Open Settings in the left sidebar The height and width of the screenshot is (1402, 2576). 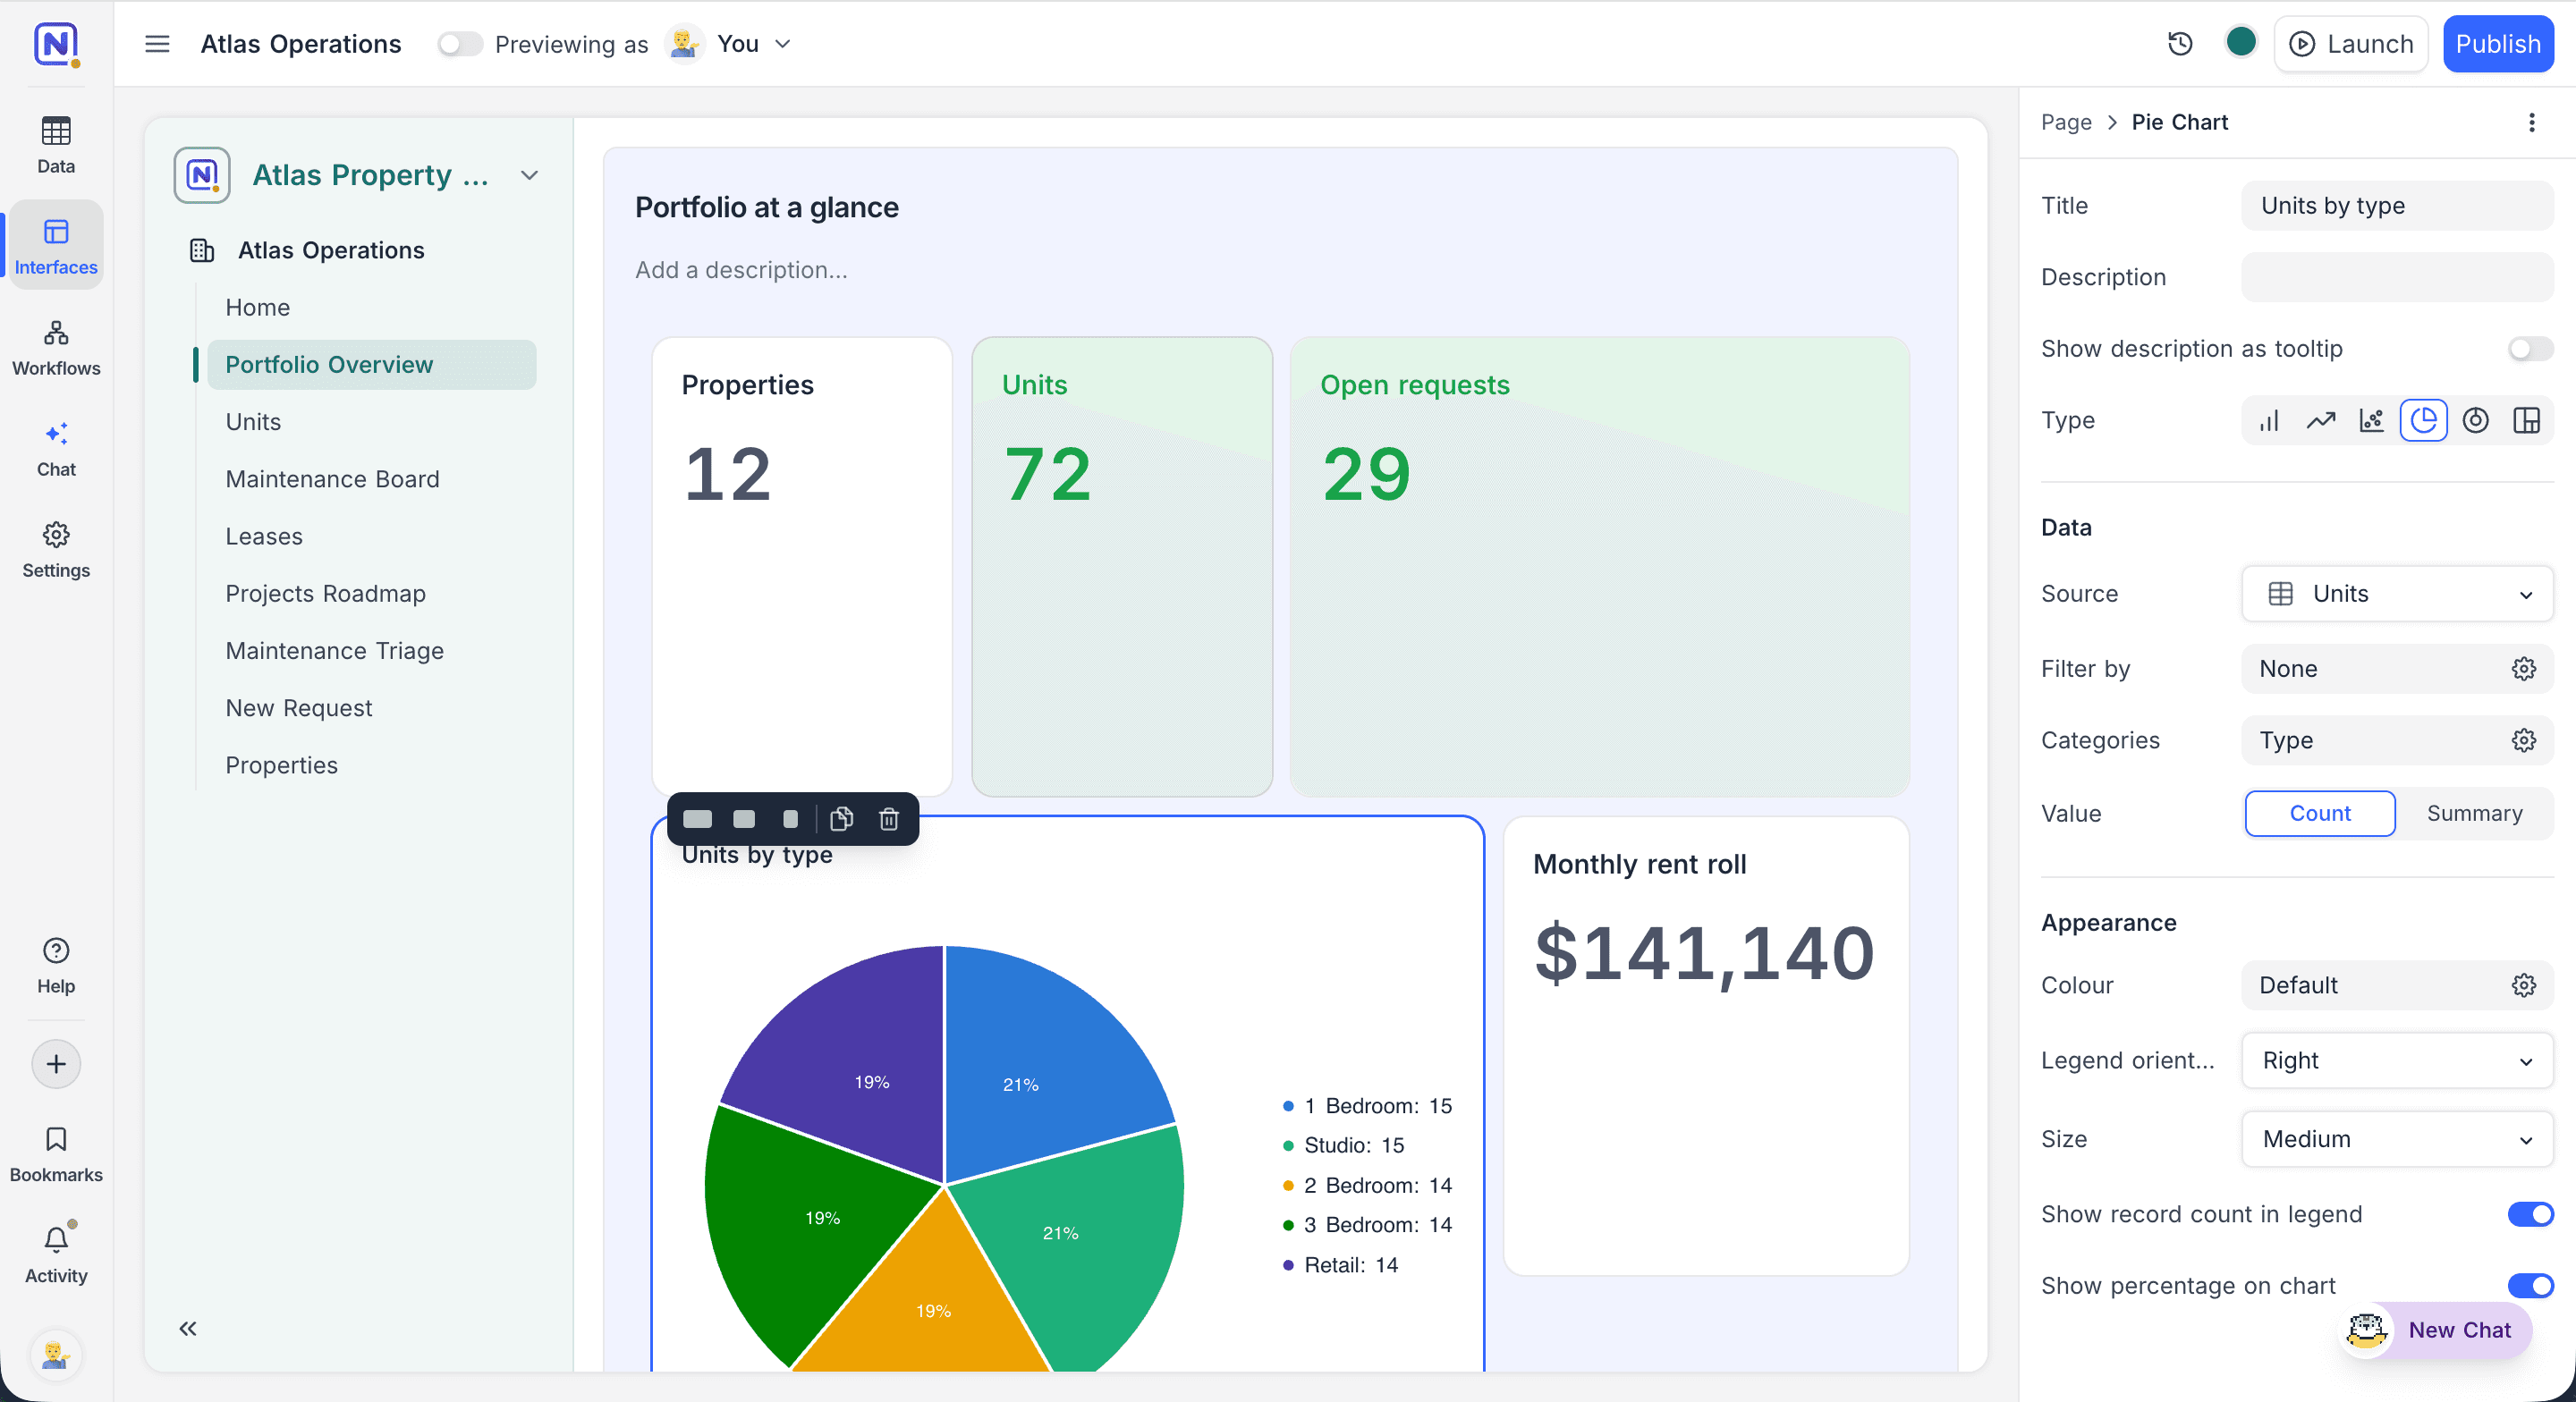pyautogui.click(x=56, y=549)
